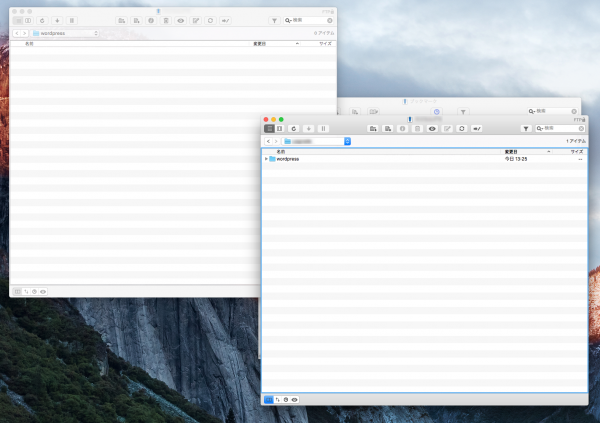Click the eye Quick Look icon in toolbar
The image size is (600, 423).
pos(432,129)
